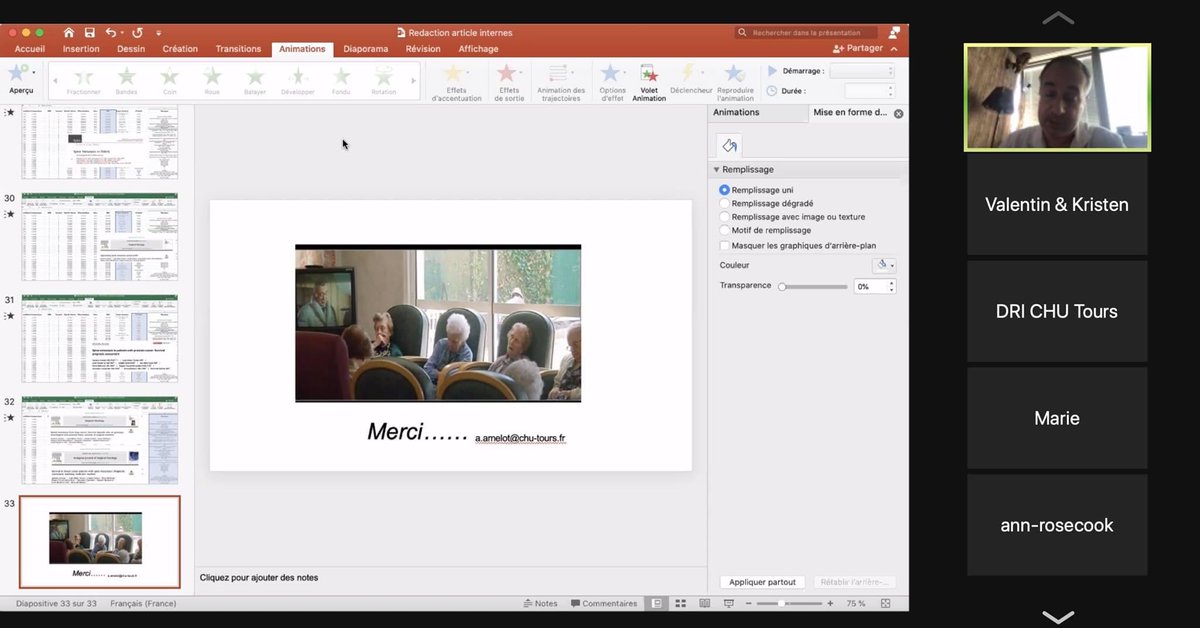
Task: Select the Roue animation effect
Action: click(212, 80)
